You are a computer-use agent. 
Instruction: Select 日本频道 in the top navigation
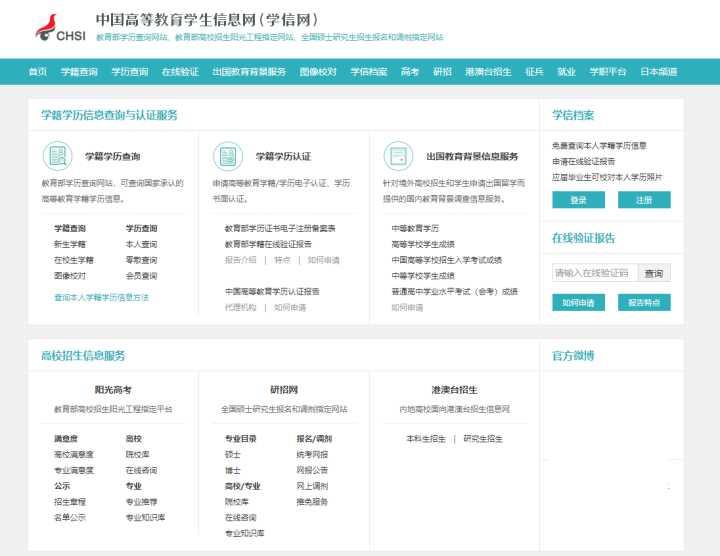pos(658,72)
